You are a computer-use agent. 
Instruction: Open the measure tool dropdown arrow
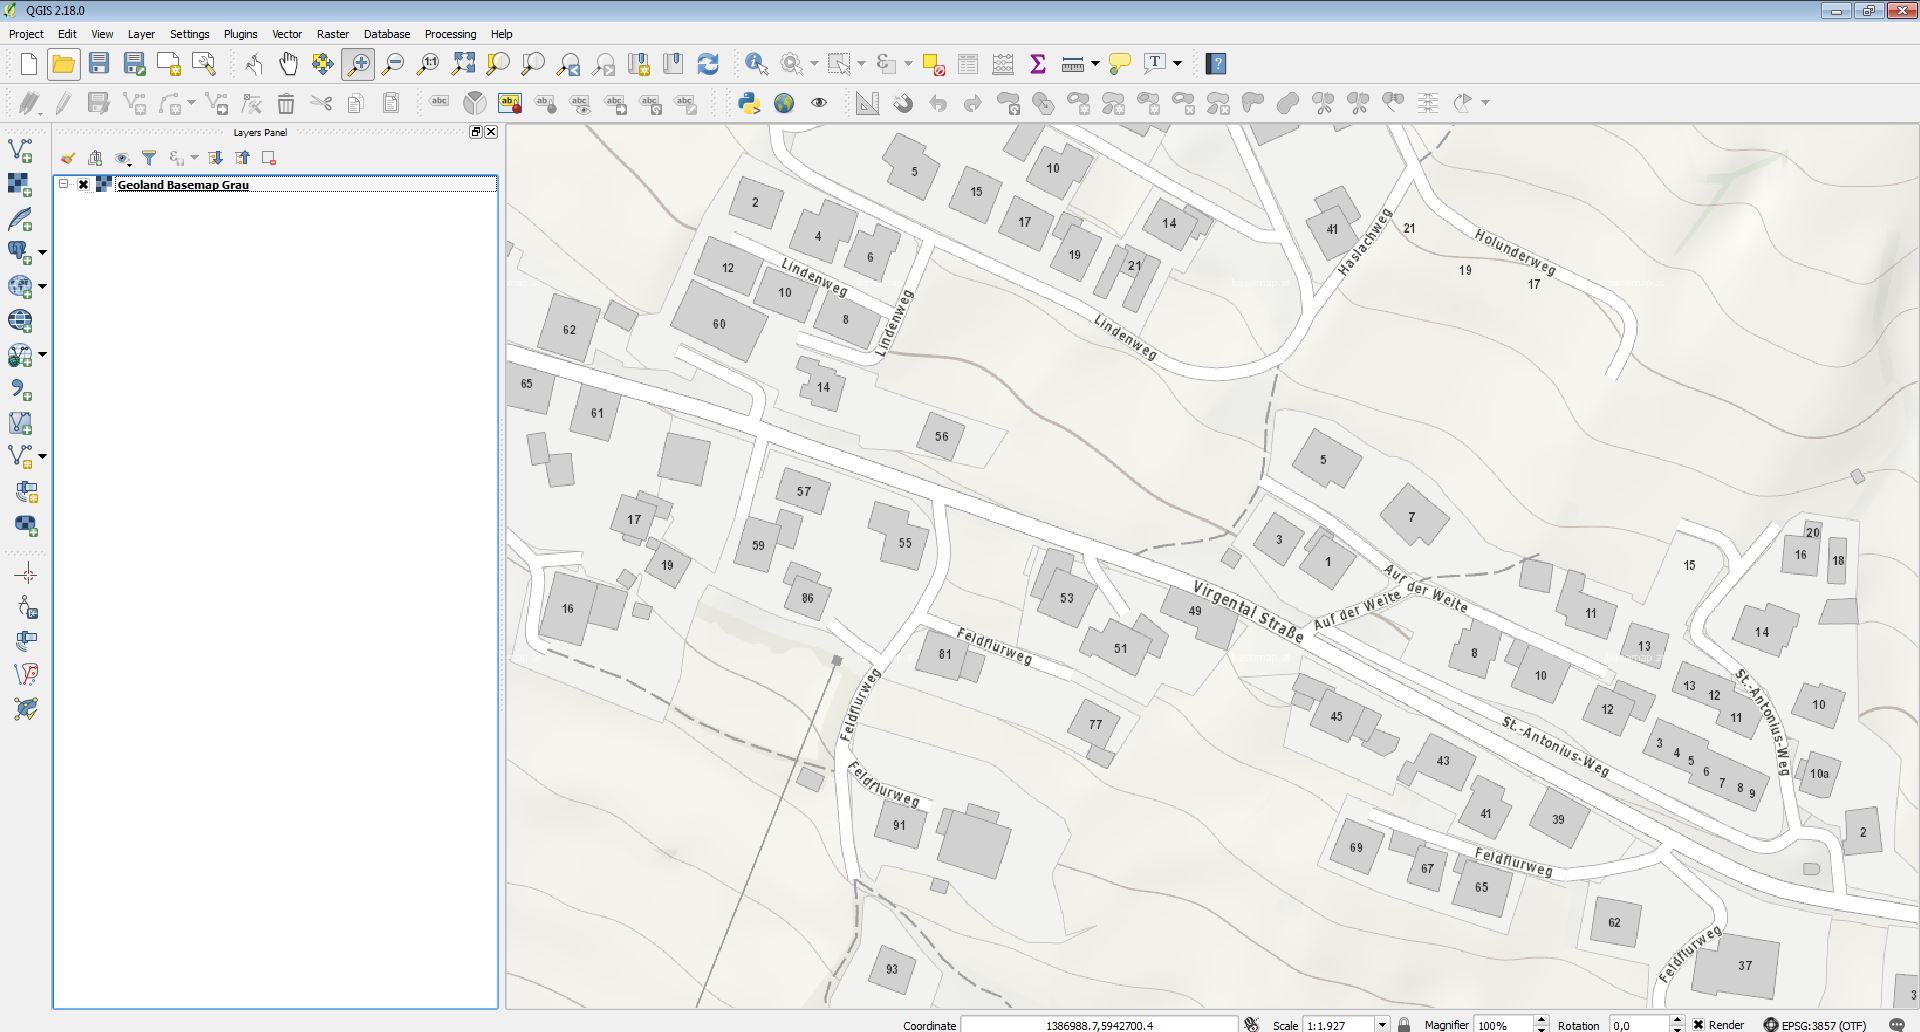1095,64
